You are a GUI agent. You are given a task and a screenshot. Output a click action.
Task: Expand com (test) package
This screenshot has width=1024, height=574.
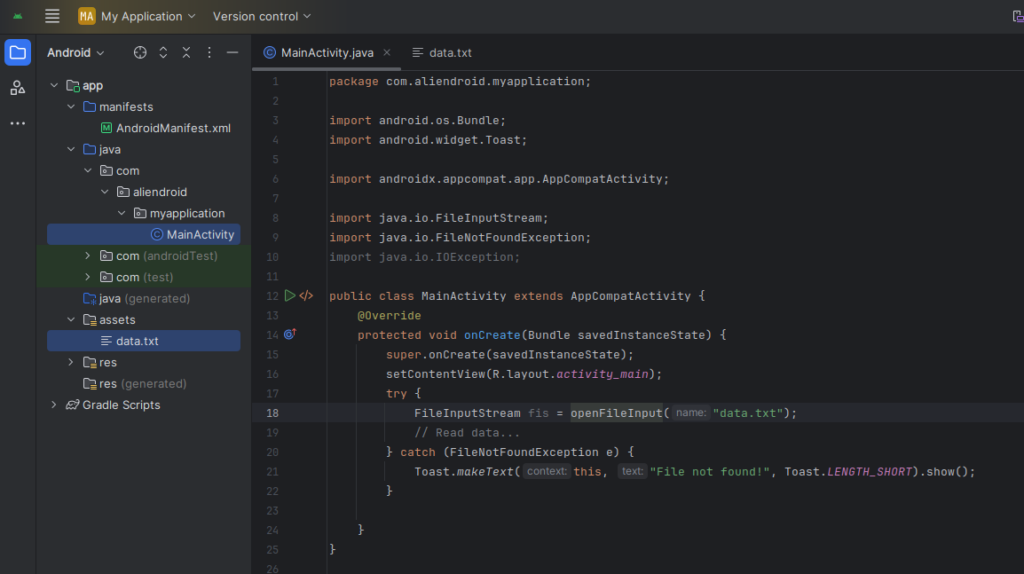(x=88, y=278)
